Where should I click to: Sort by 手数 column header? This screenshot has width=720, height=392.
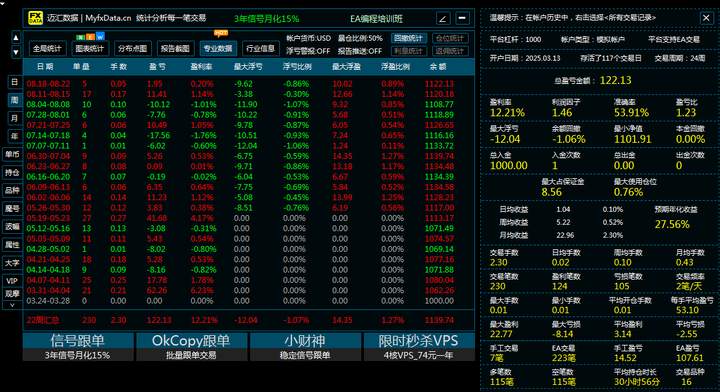click(x=118, y=67)
